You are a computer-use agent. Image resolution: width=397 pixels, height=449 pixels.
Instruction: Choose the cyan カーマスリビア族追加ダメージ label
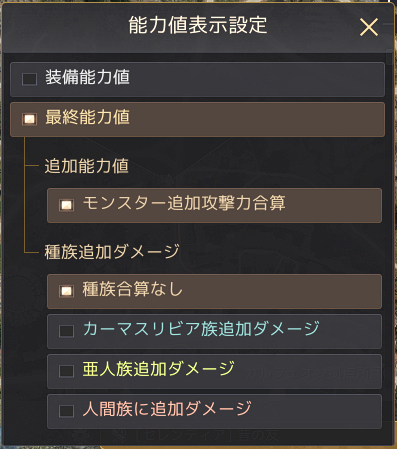[201, 329]
